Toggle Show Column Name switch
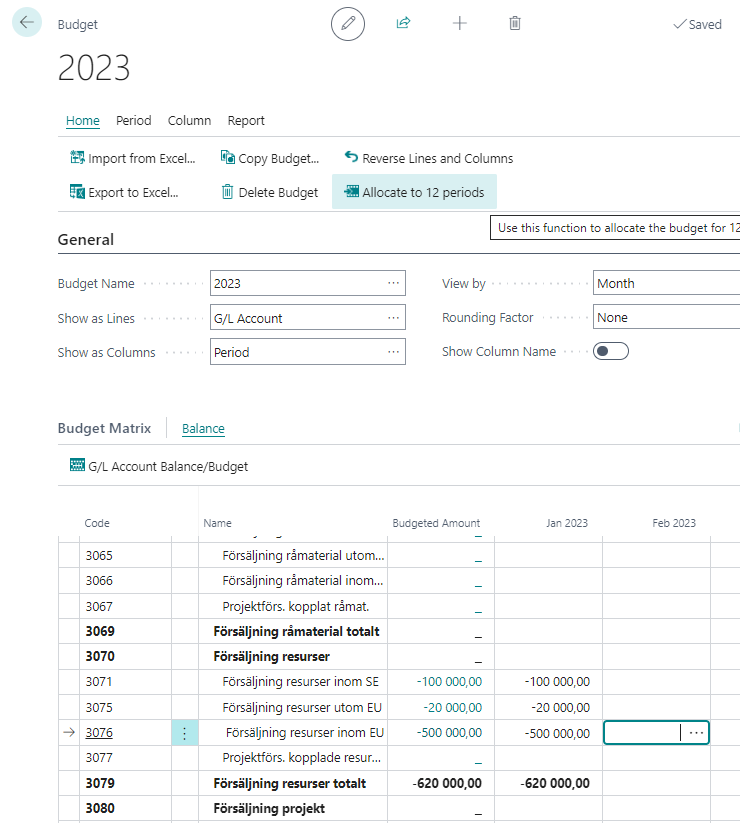 pyautogui.click(x=611, y=351)
